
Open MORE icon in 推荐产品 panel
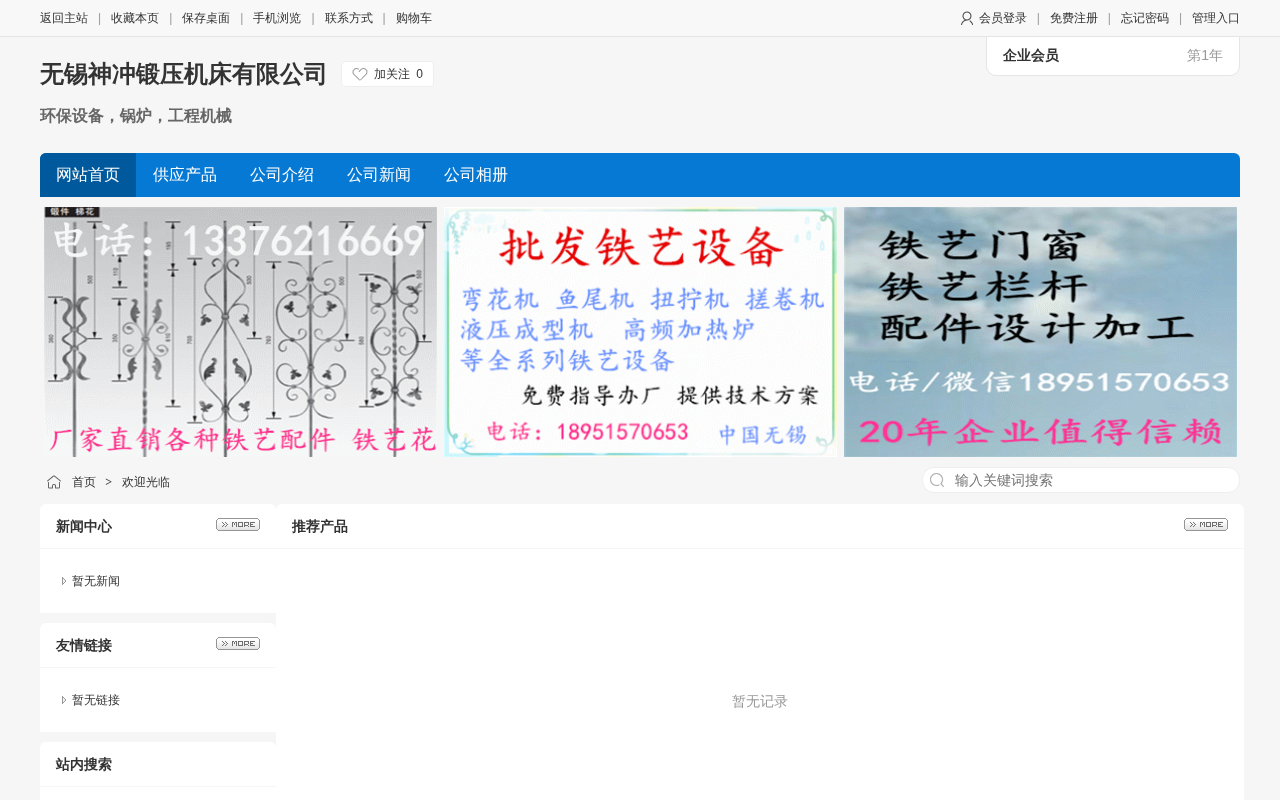pos(1206,524)
